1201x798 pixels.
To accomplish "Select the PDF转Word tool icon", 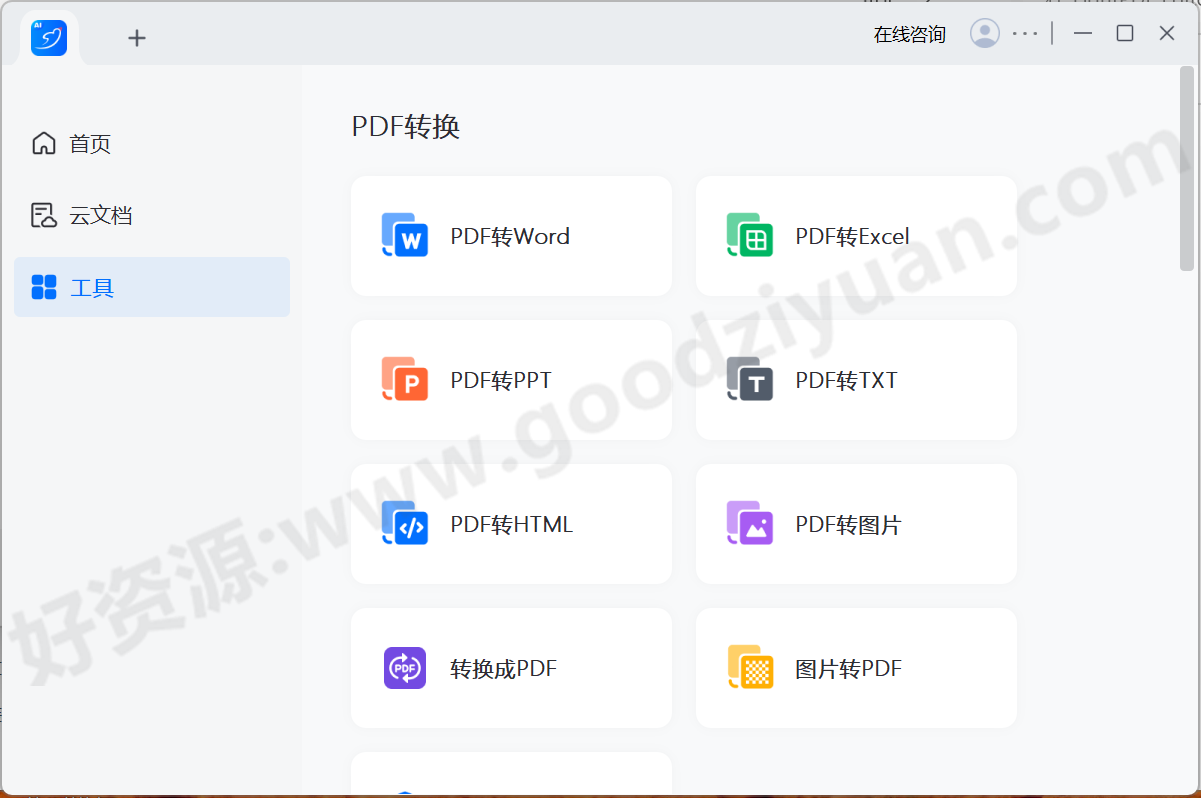I will (x=405, y=236).
